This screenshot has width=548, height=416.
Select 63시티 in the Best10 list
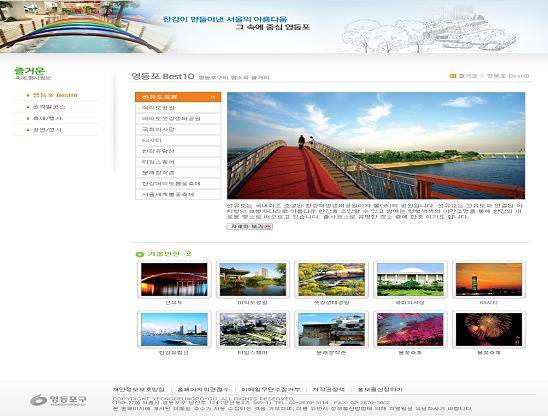coord(178,140)
